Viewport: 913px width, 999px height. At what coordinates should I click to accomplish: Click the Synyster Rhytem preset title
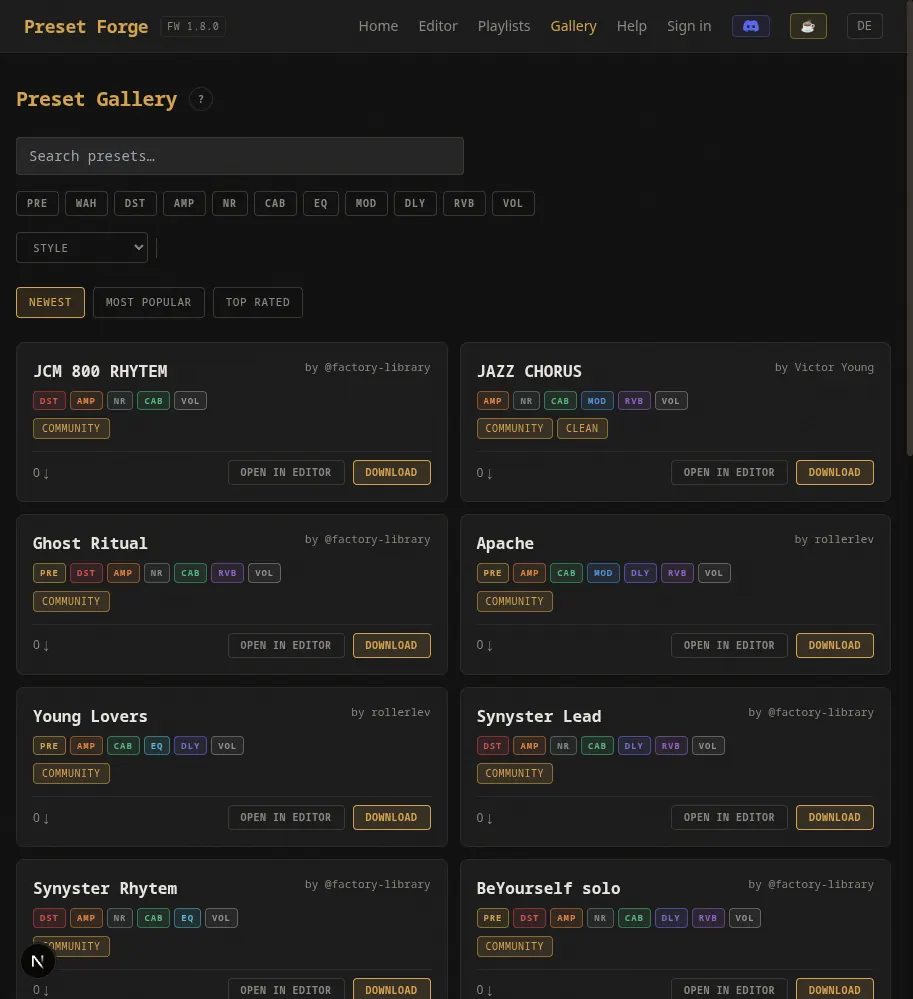point(105,888)
